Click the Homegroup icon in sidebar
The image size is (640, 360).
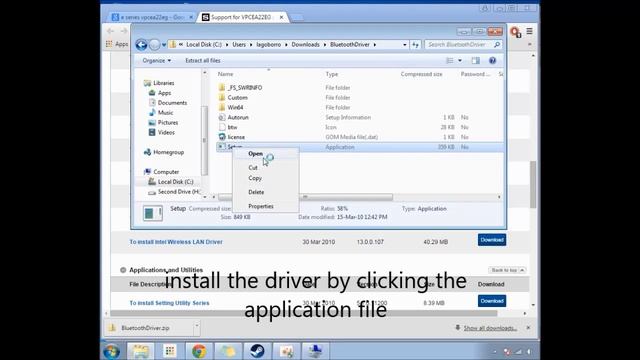point(147,152)
